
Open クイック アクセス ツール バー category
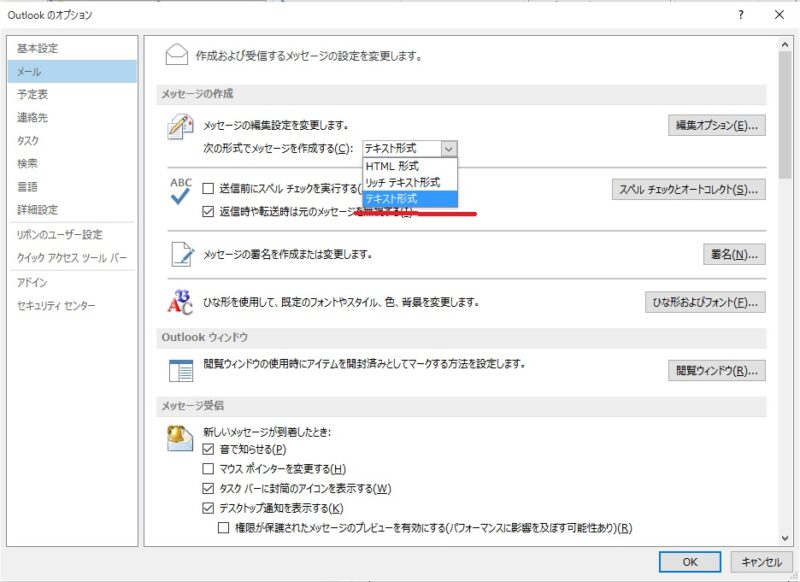click(72, 258)
